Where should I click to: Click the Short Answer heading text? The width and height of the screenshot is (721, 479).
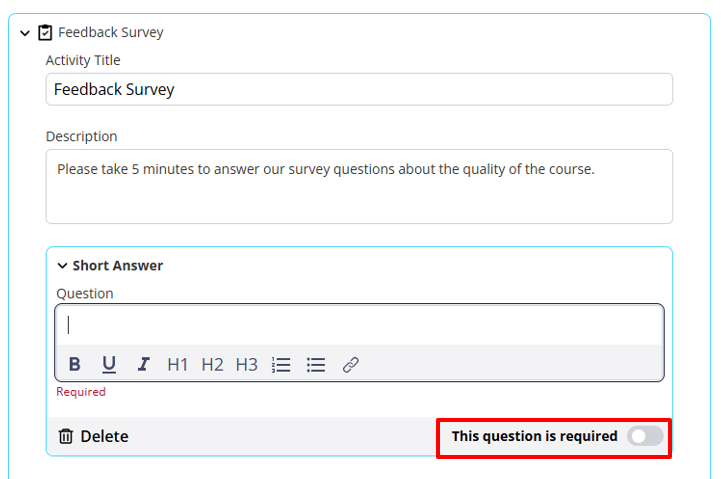pos(118,266)
